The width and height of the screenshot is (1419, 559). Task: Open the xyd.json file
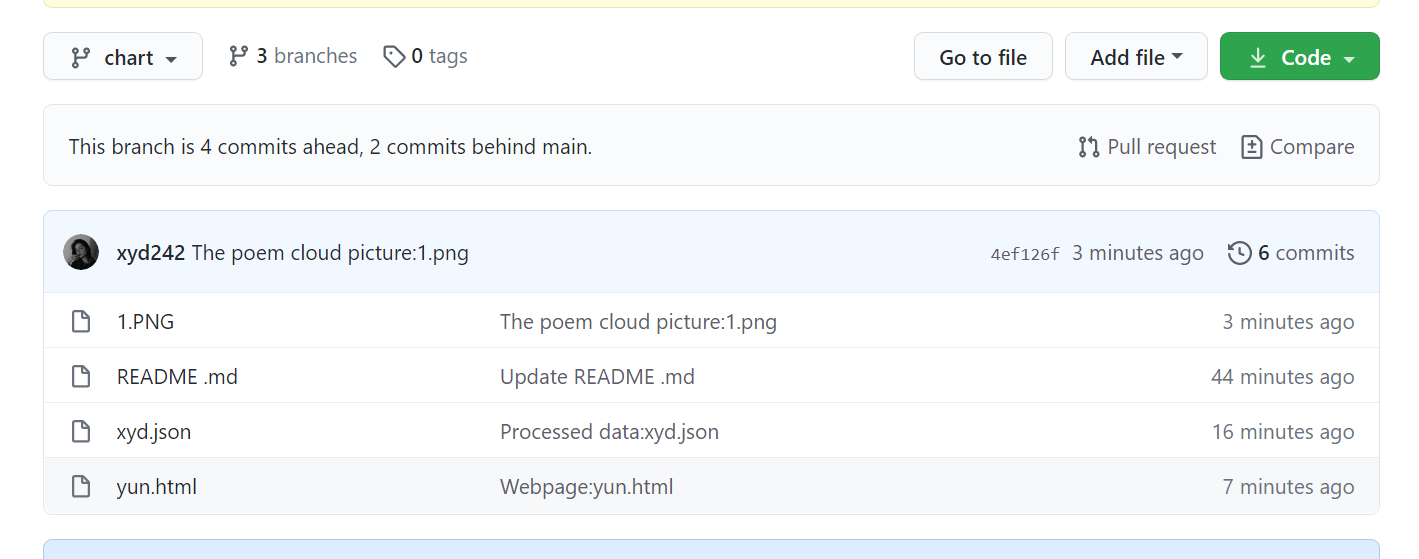click(154, 432)
